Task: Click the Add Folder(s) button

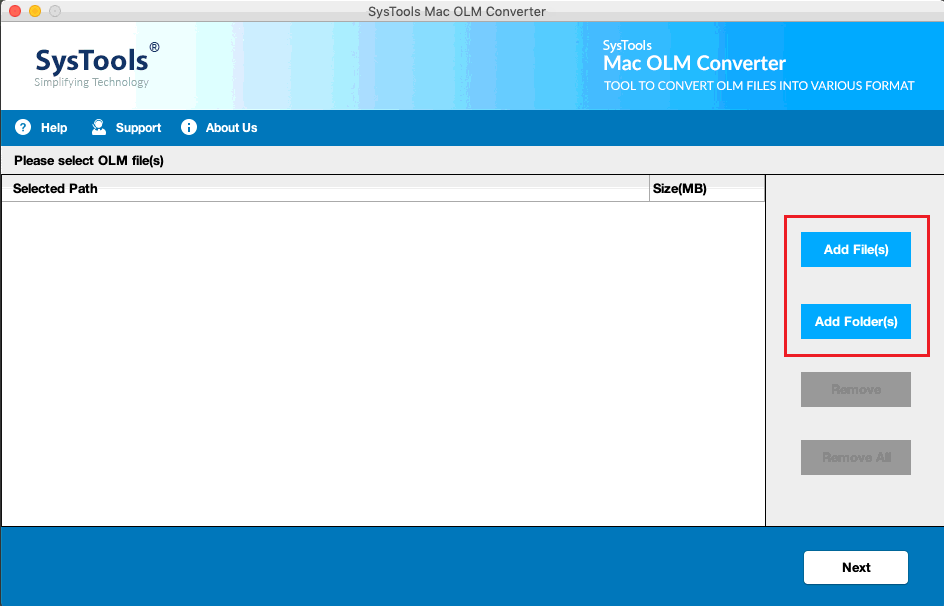Action: pos(856,321)
